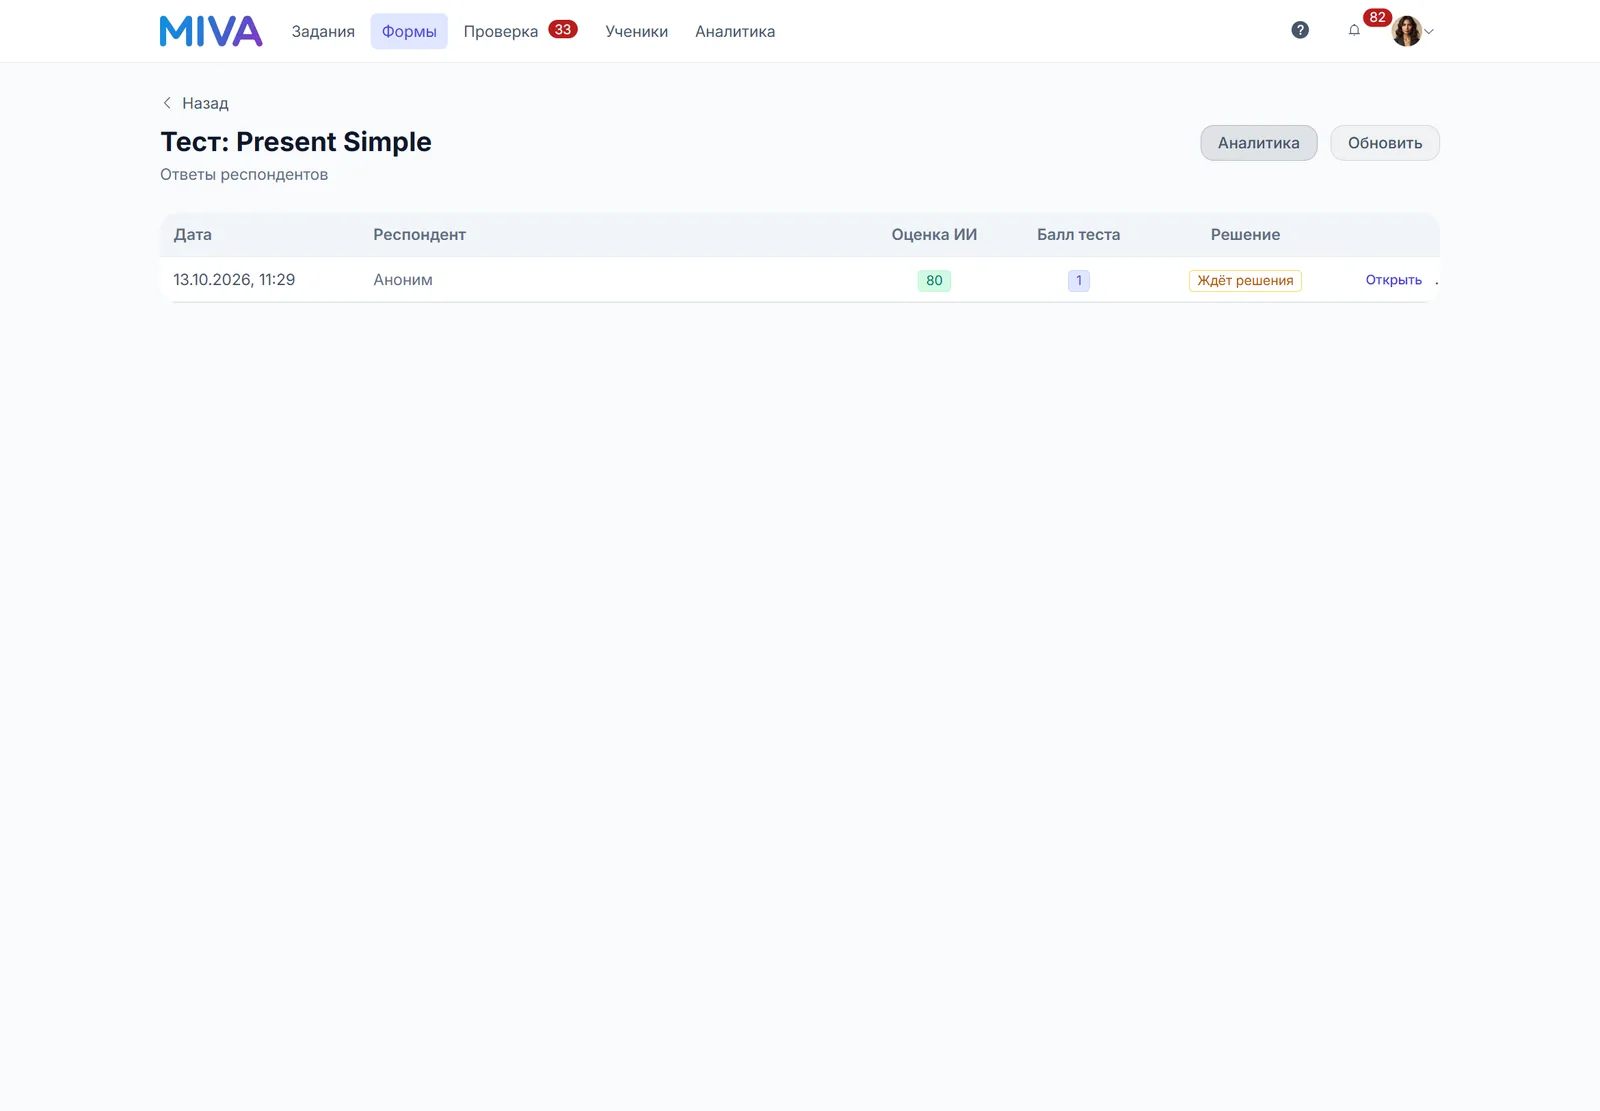Click the test score badge 1

[1079, 280]
